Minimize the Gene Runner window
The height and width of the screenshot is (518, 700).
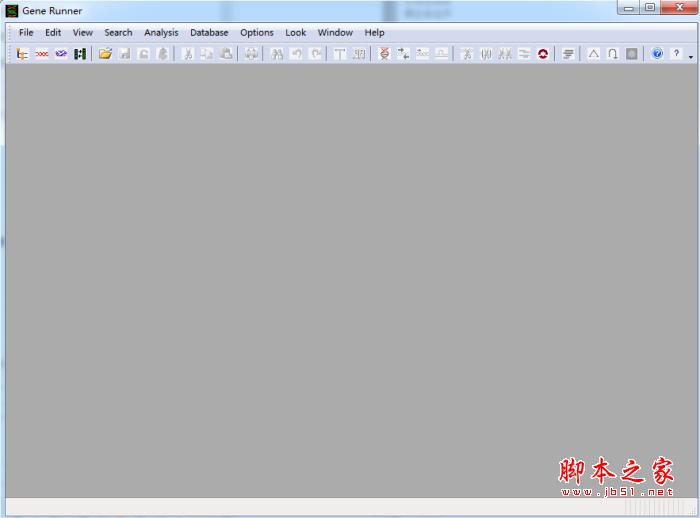[x=629, y=8]
